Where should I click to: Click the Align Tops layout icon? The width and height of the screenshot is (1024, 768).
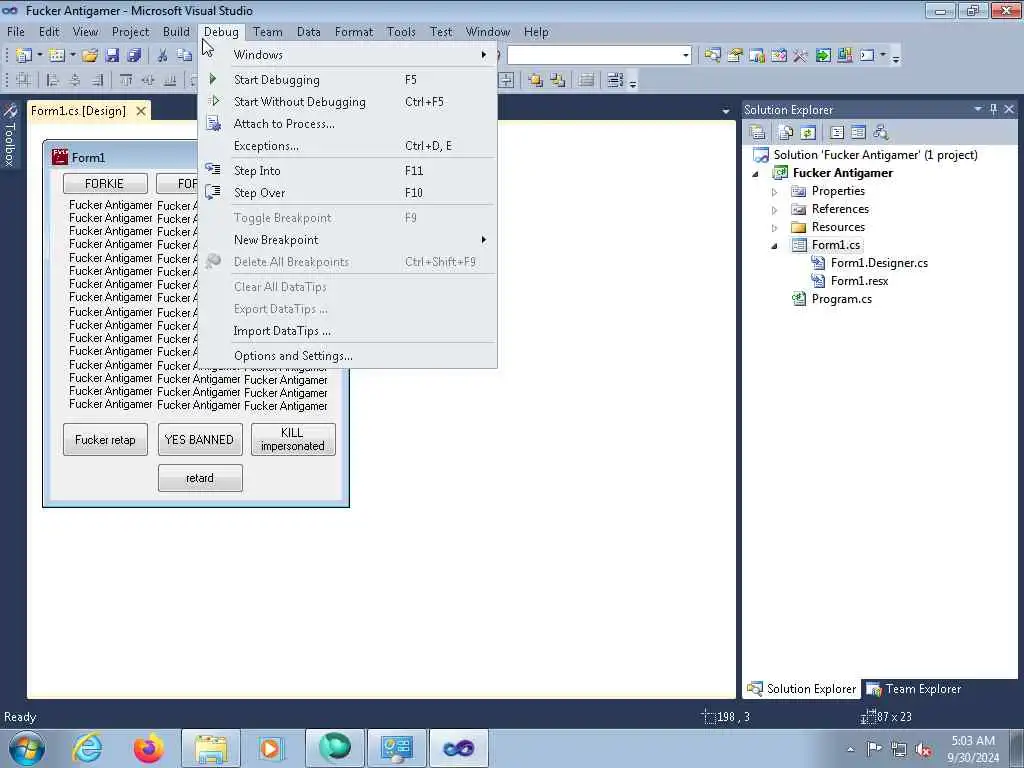(126, 80)
